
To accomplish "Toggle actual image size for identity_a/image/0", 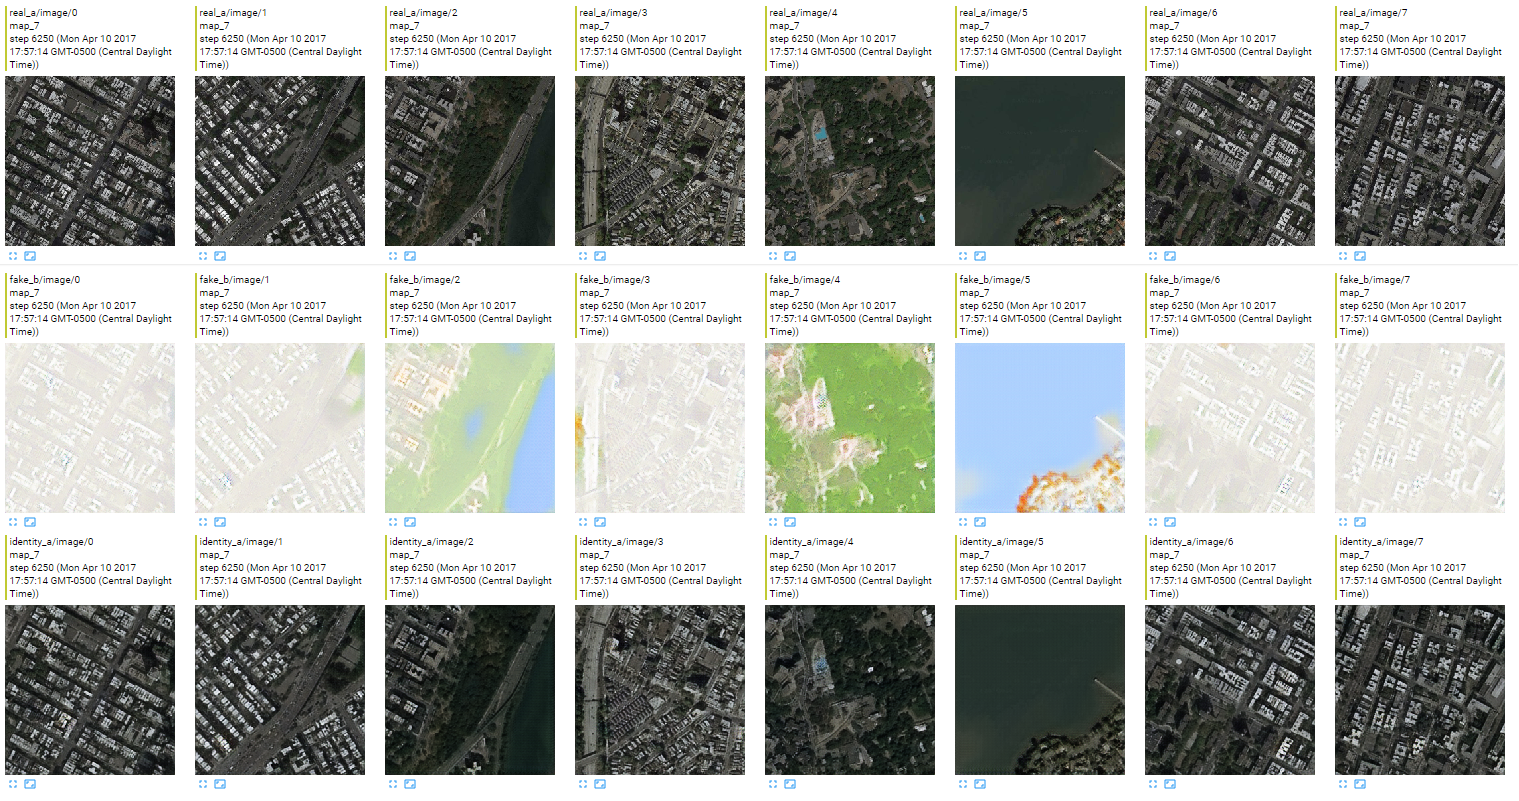I will click(29, 784).
